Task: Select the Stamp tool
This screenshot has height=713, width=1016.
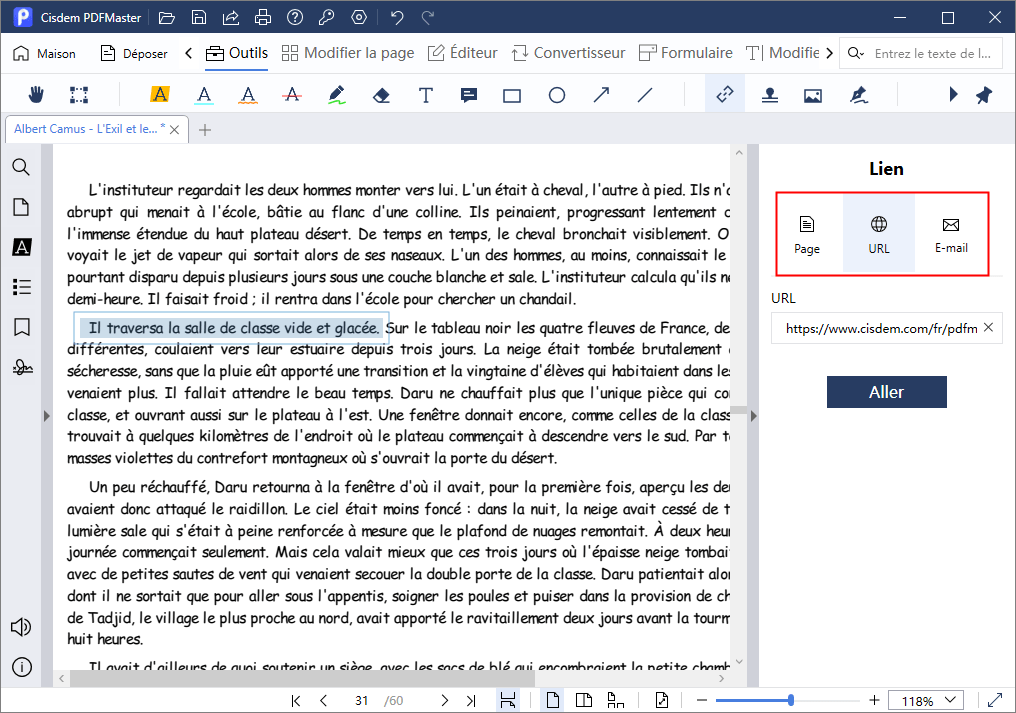Action: (x=769, y=95)
